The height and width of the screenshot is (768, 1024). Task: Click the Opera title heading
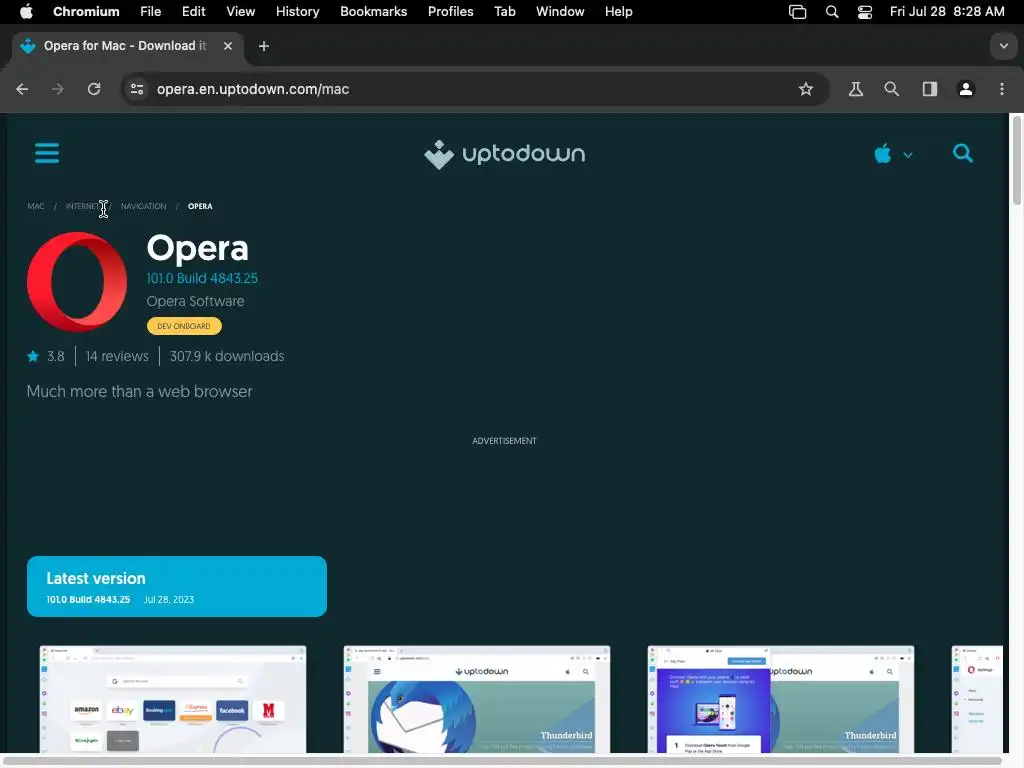point(197,249)
